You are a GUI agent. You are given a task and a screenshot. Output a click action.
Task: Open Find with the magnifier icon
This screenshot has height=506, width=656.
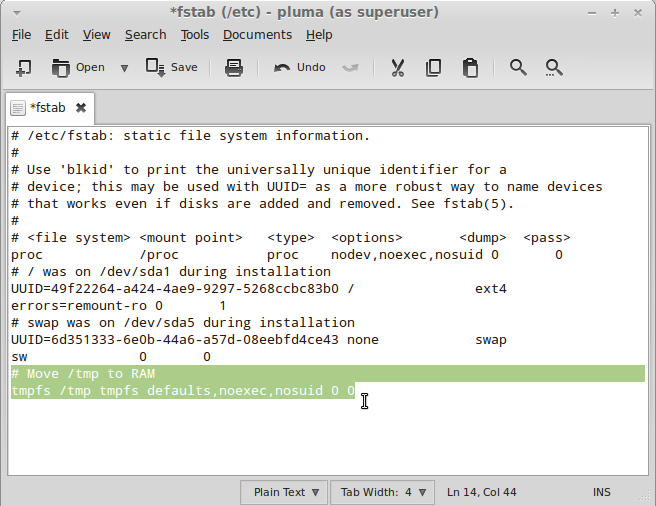(518, 67)
